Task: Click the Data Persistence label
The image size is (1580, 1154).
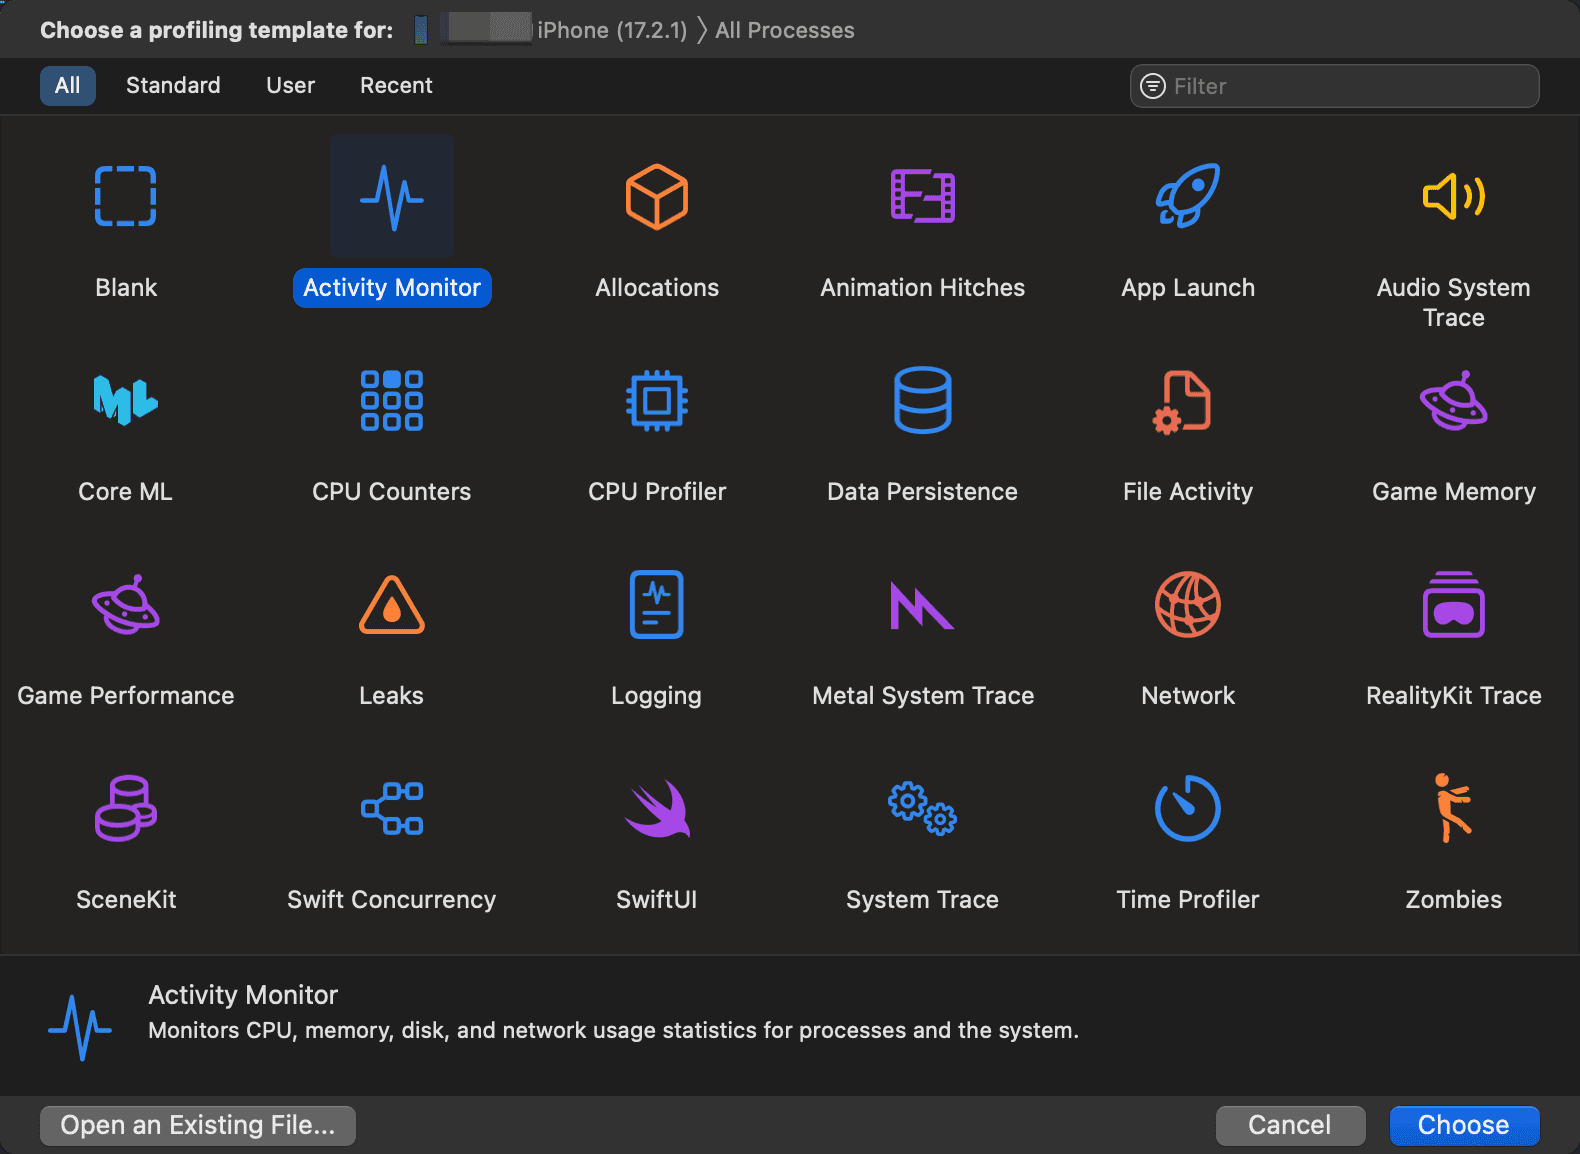Action: pyautogui.click(x=922, y=492)
